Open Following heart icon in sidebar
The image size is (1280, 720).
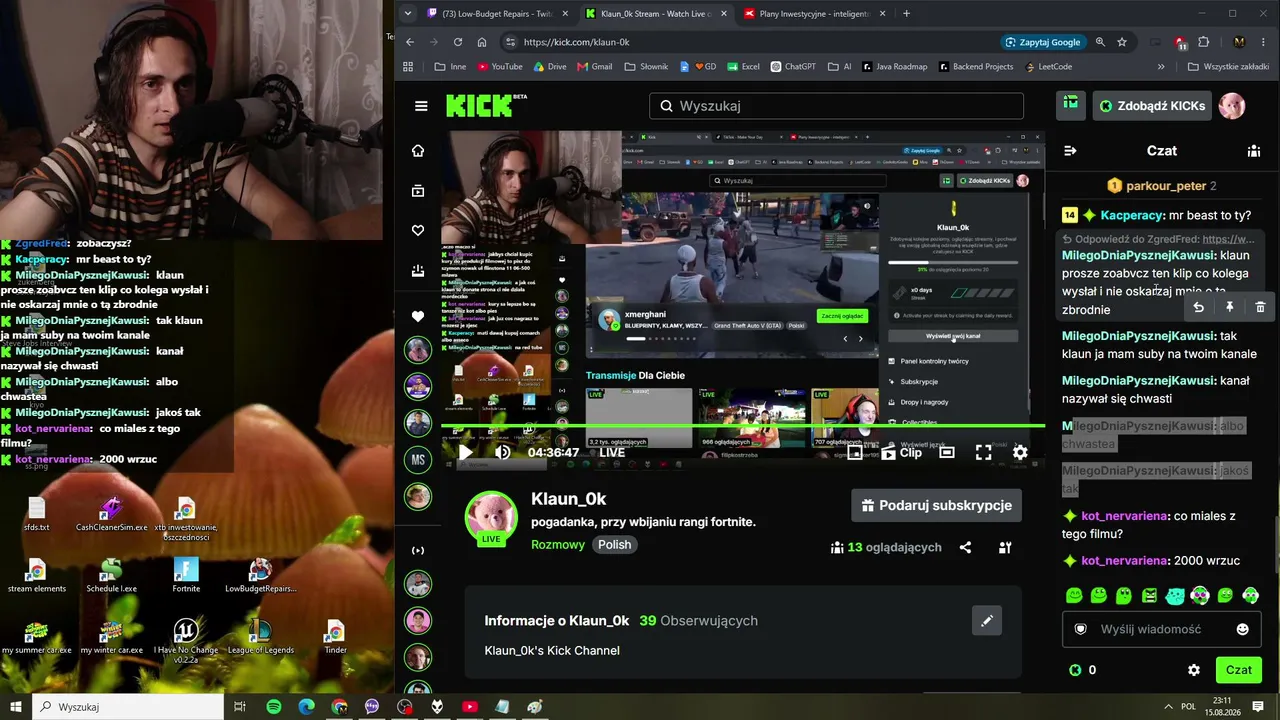[418, 231]
